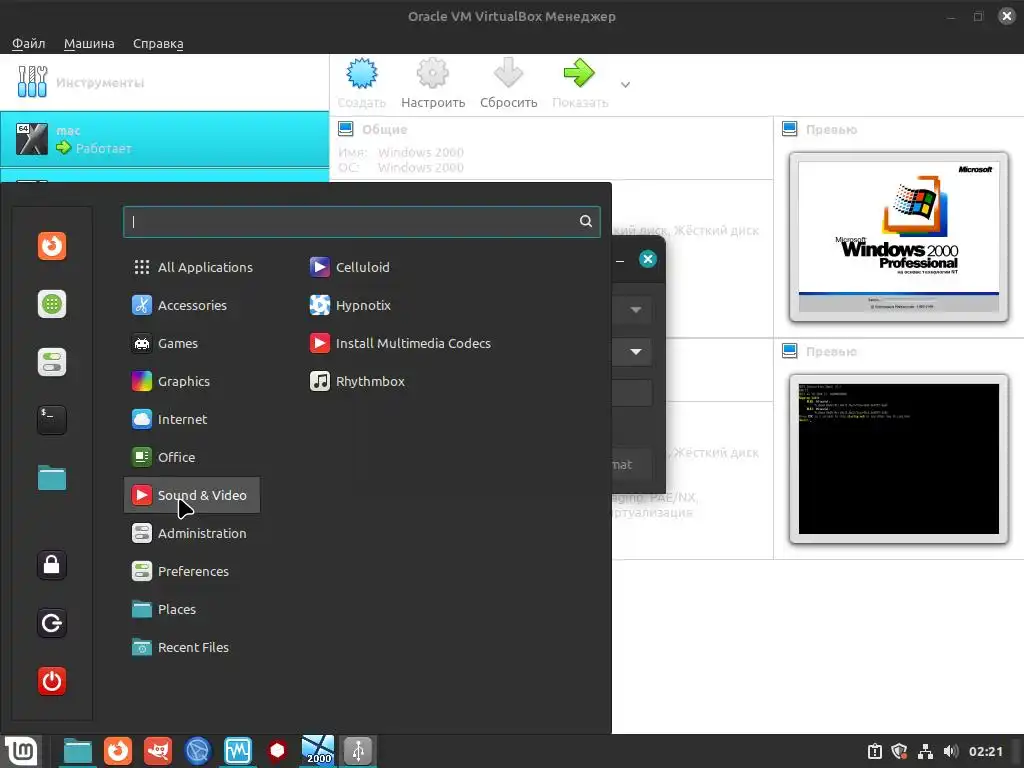Select the Sound & Video category
Image resolution: width=1024 pixels, height=768 pixels.
point(192,495)
